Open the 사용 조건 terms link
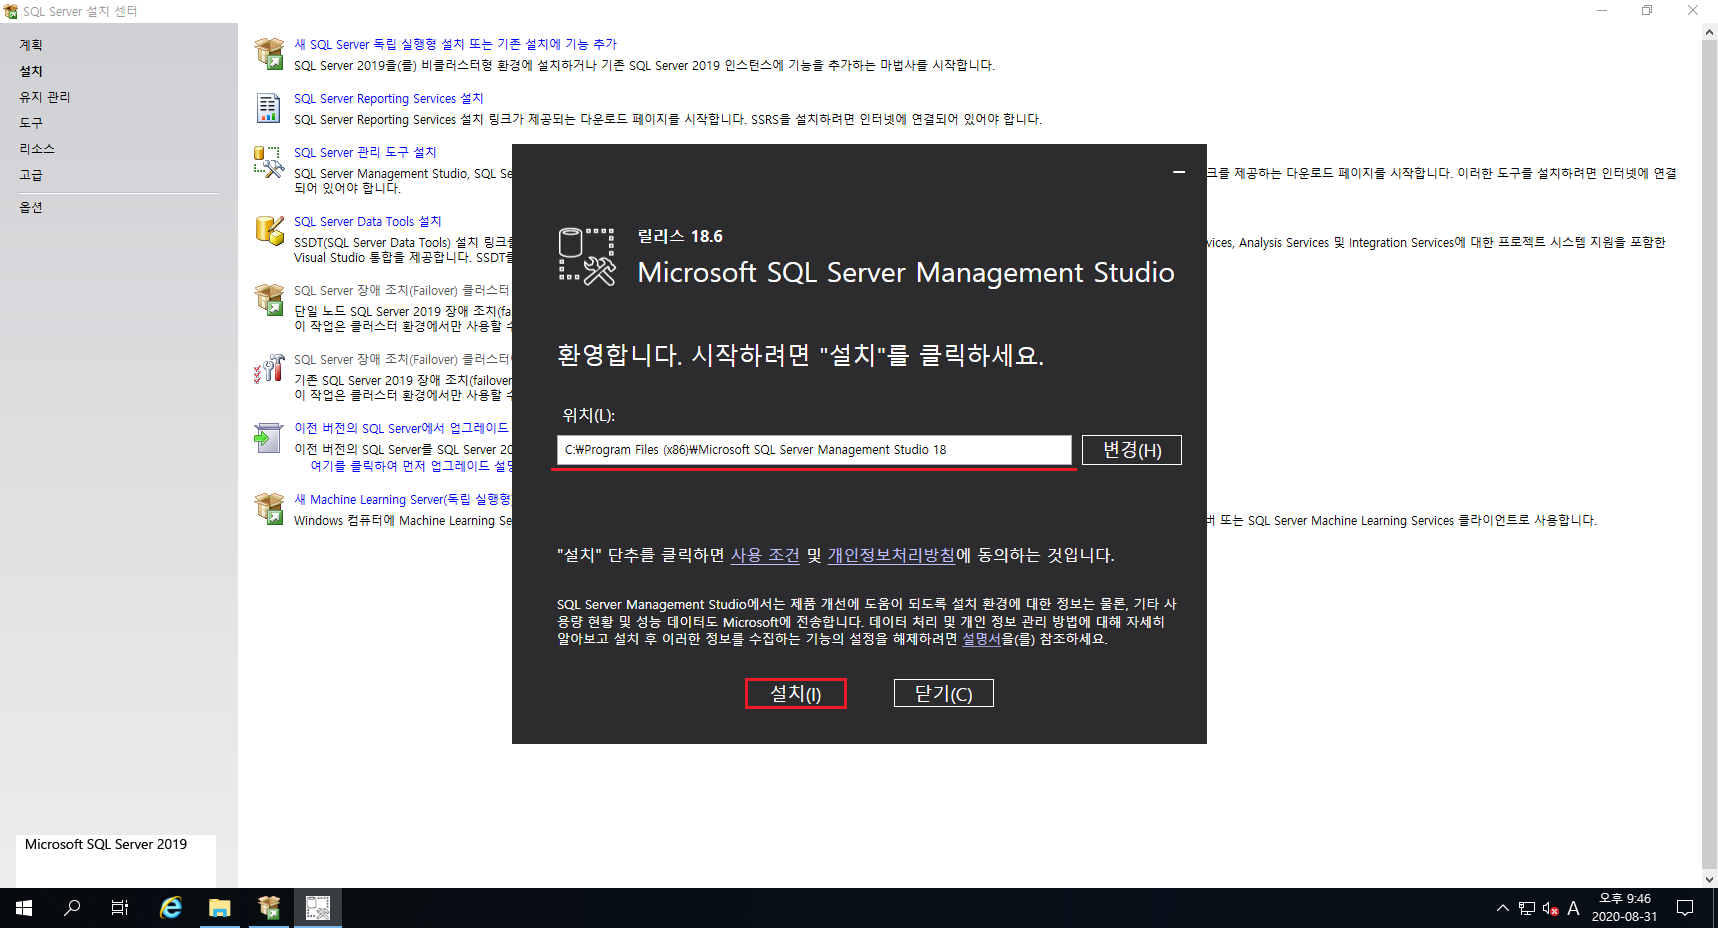This screenshot has height=928, width=1718. click(765, 555)
